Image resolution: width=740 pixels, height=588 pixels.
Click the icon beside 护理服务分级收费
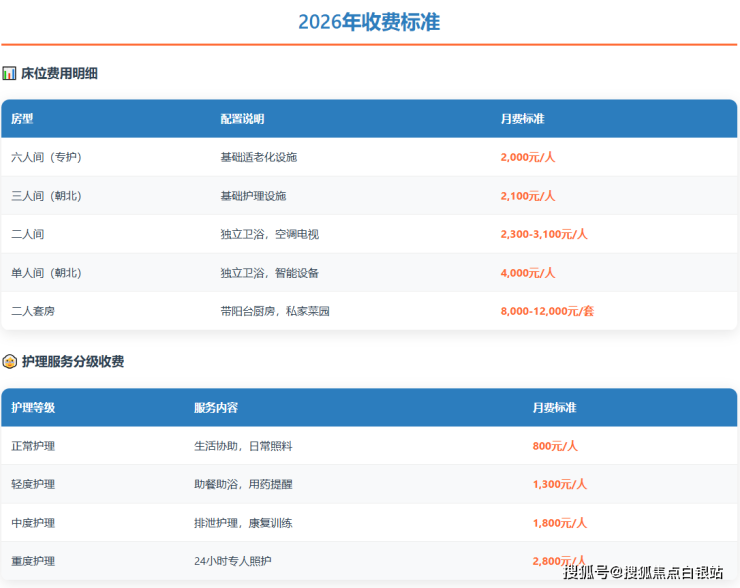click(x=9, y=362)
